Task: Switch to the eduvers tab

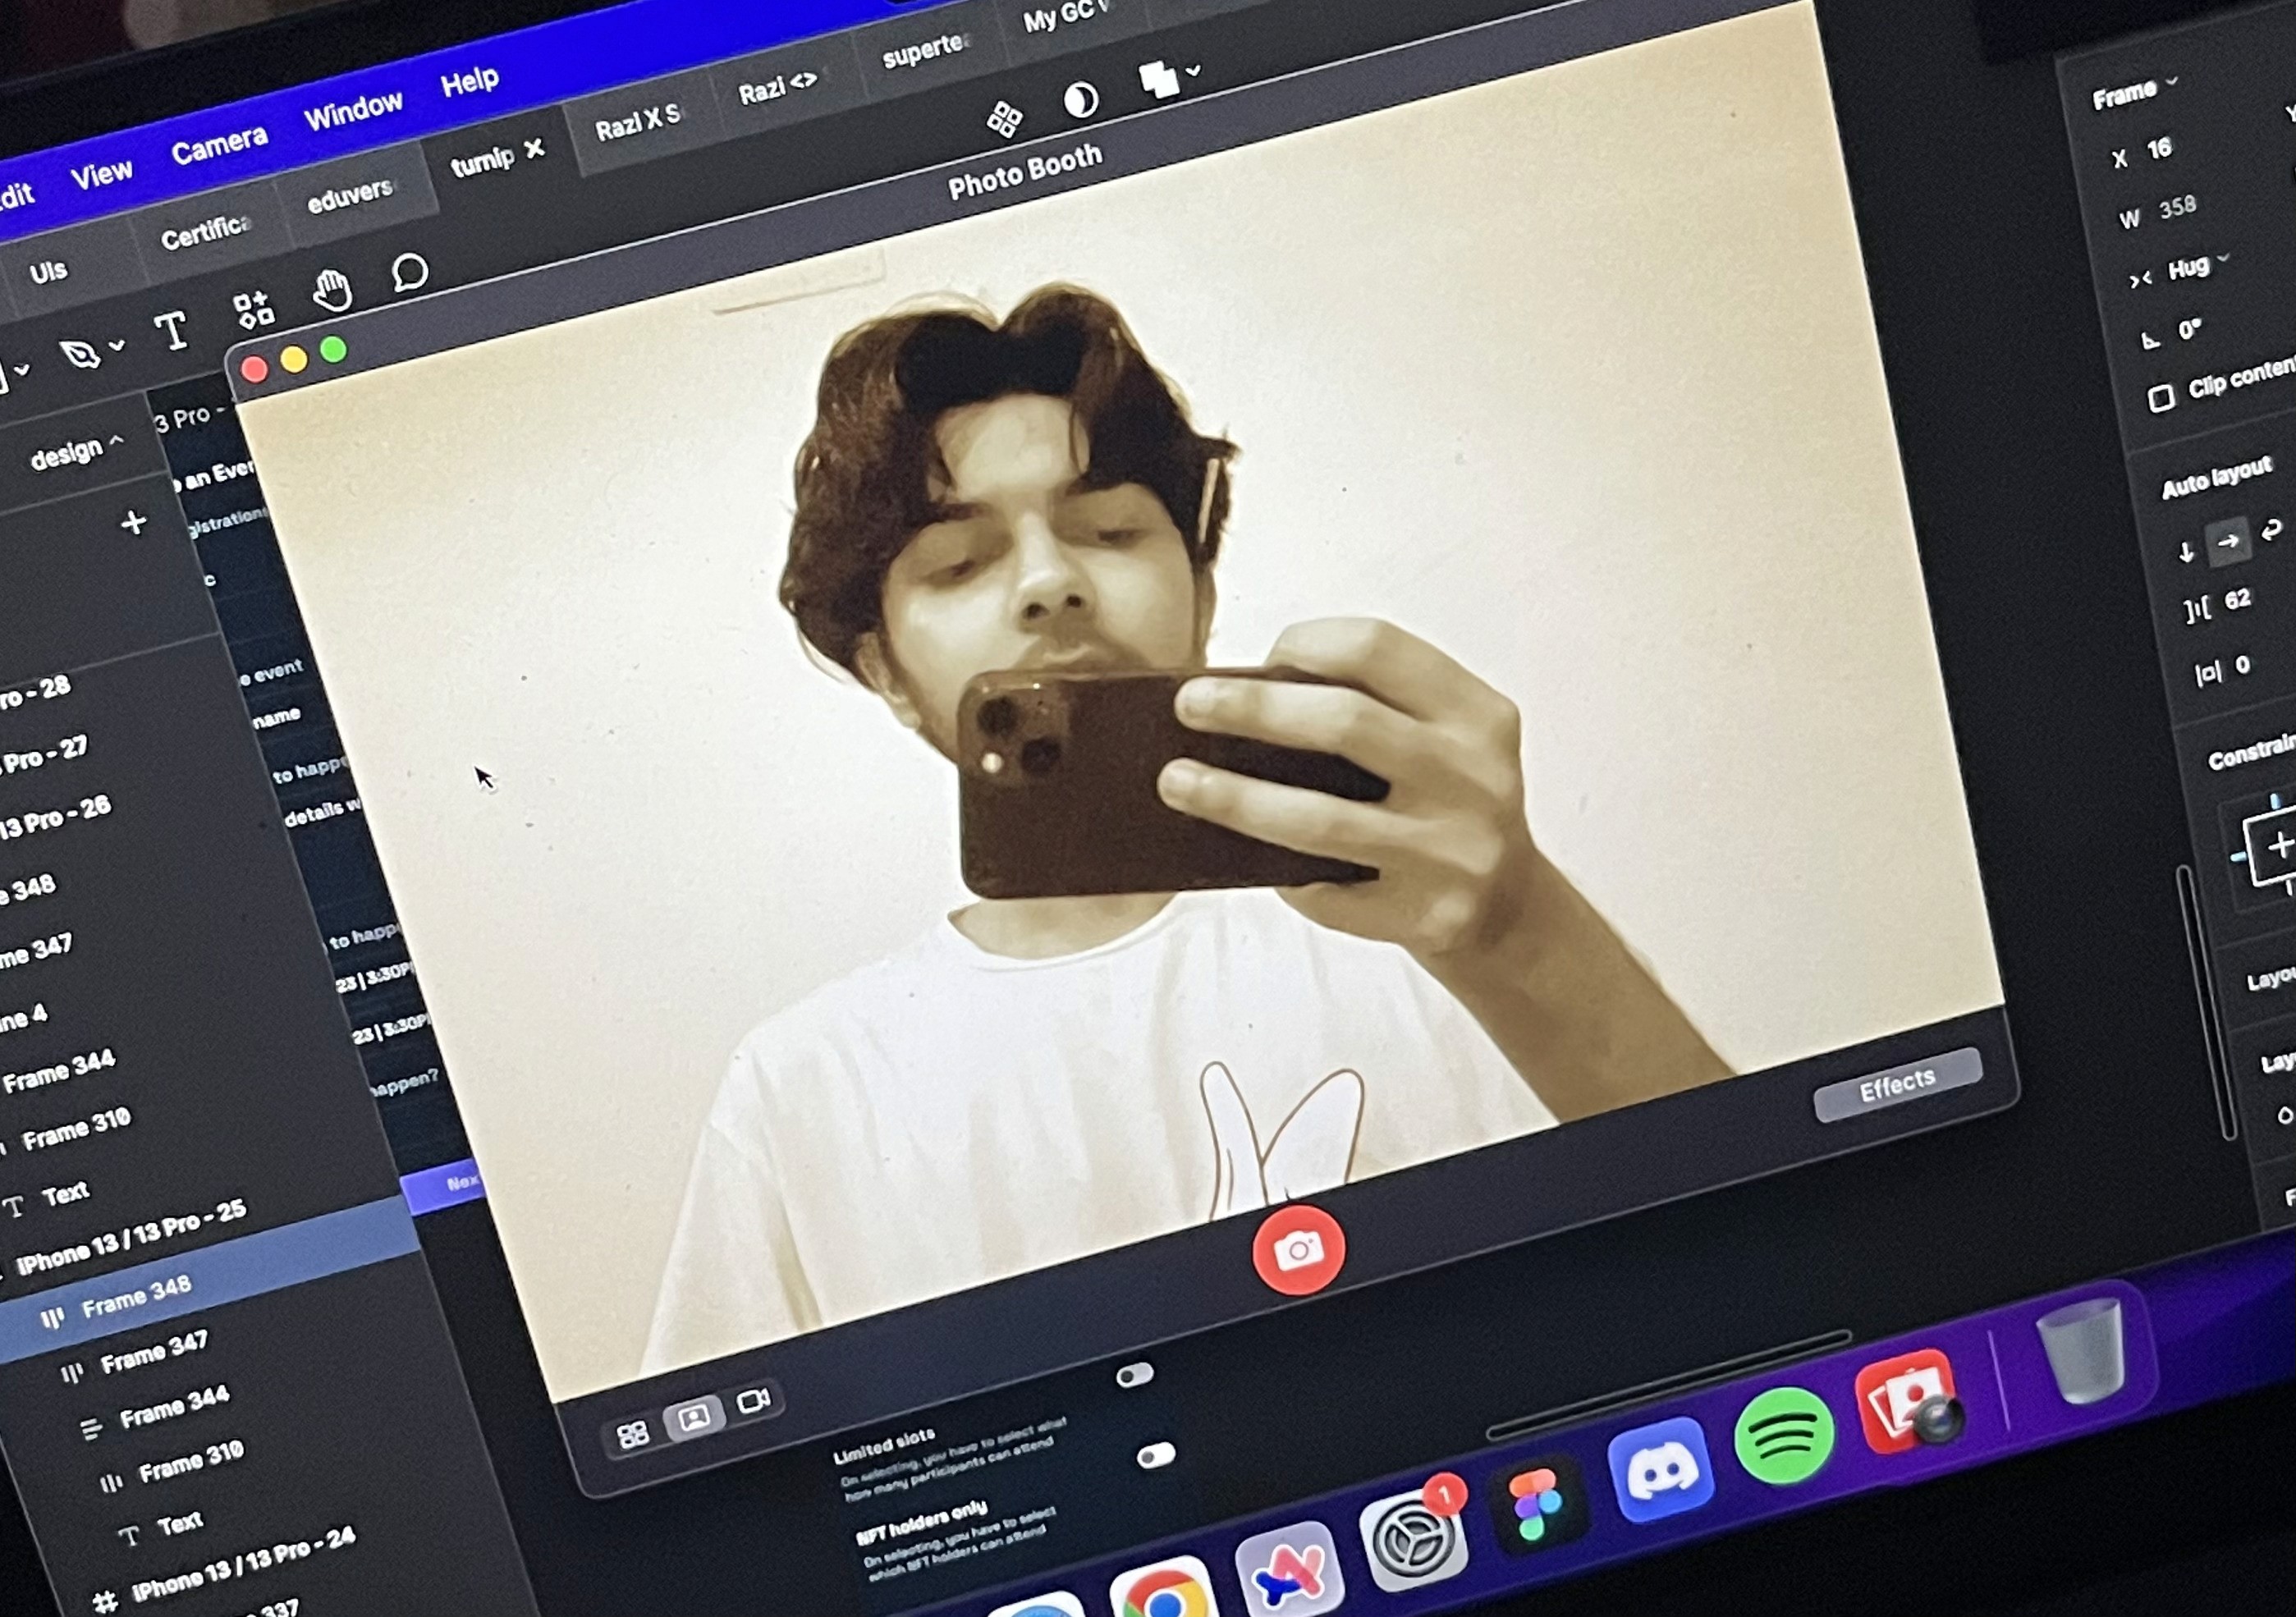Action: click(351, 196)
